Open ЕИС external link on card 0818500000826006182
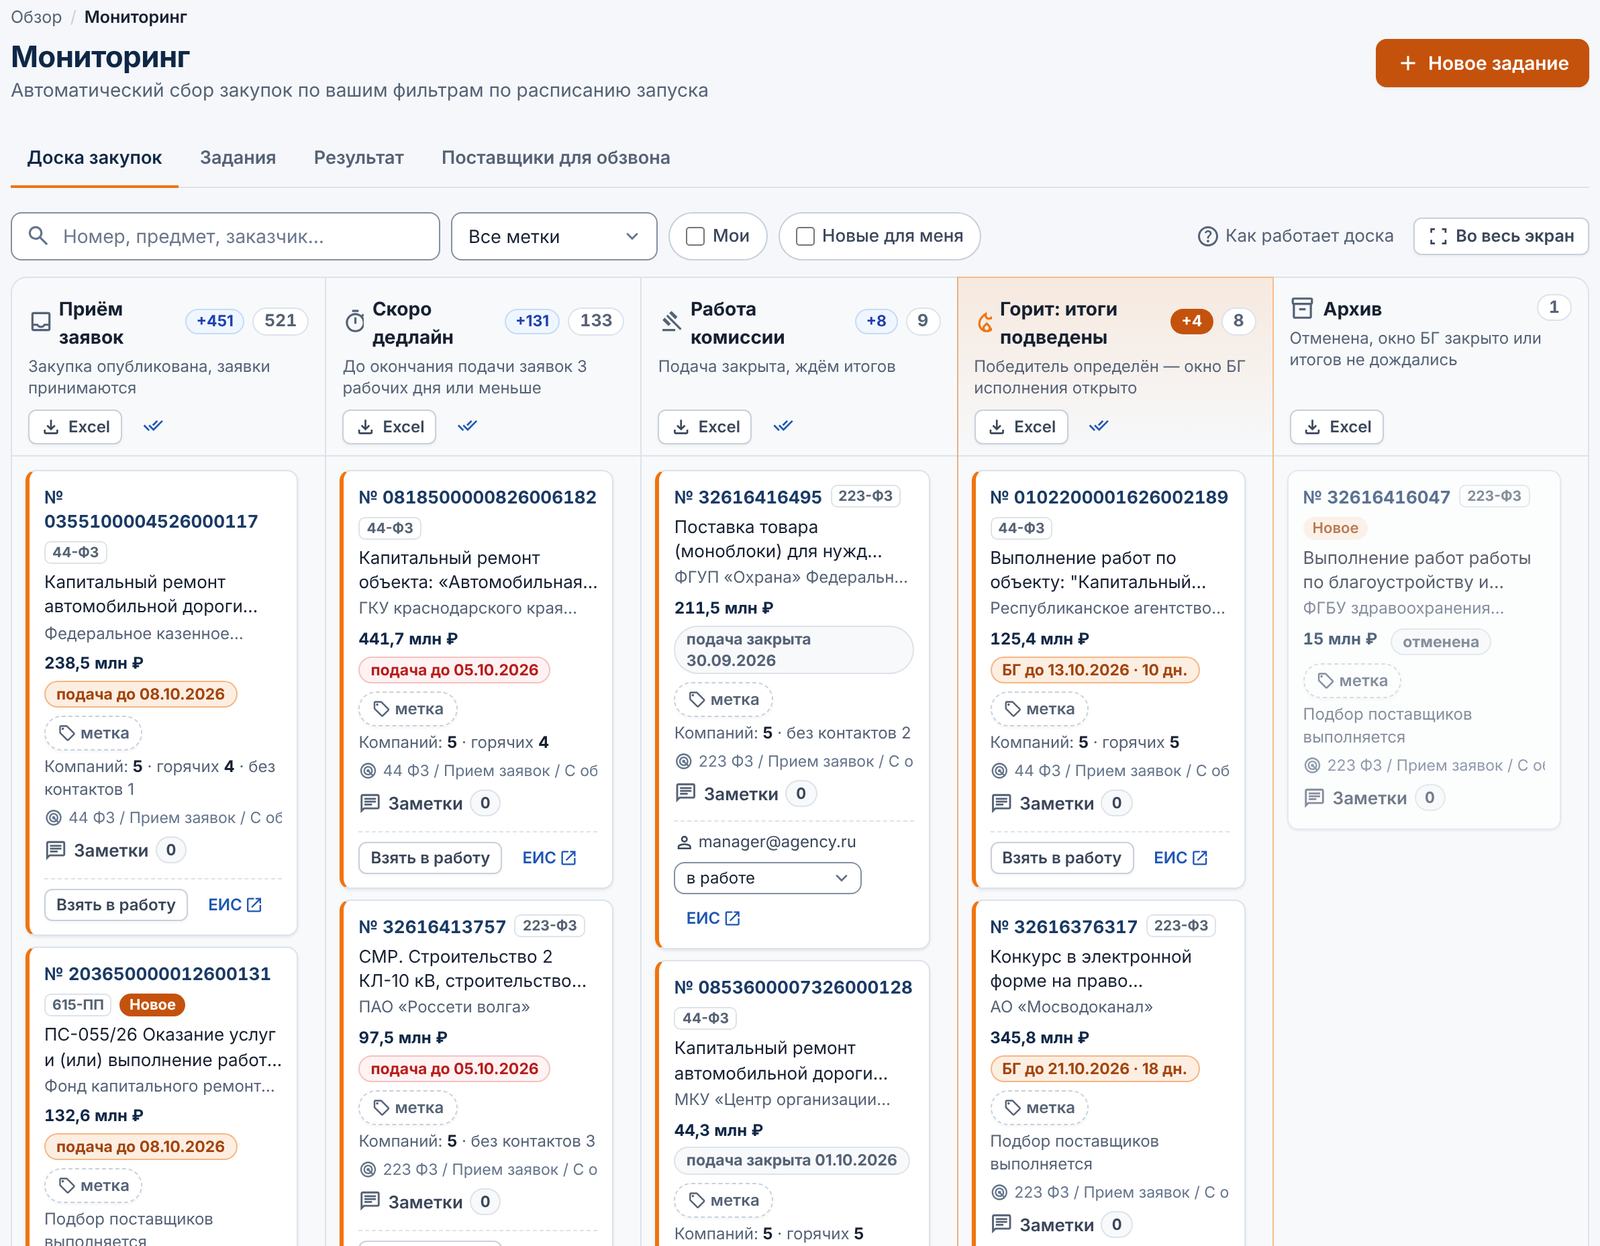 point(549,858)
